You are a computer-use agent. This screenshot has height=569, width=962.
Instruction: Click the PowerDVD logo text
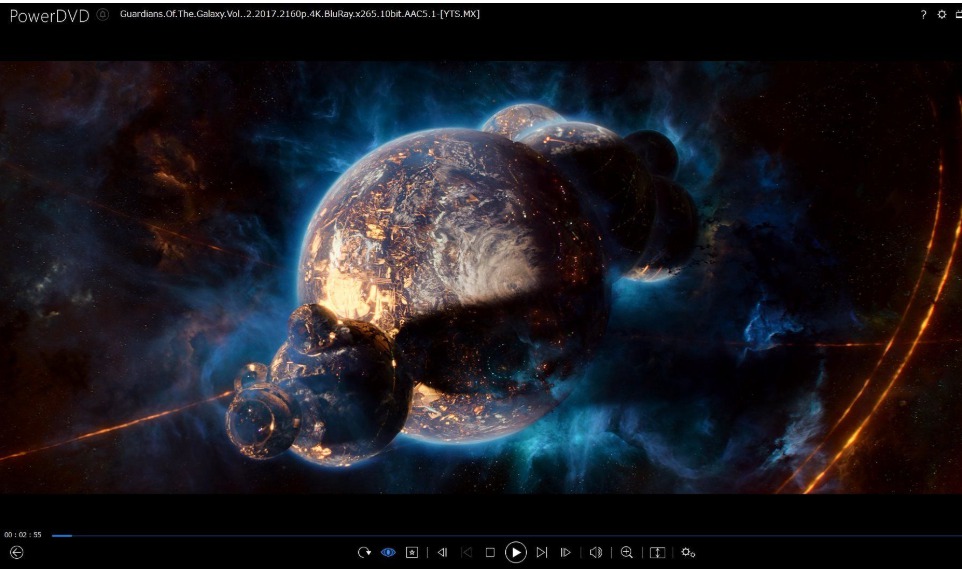(49, 15)
